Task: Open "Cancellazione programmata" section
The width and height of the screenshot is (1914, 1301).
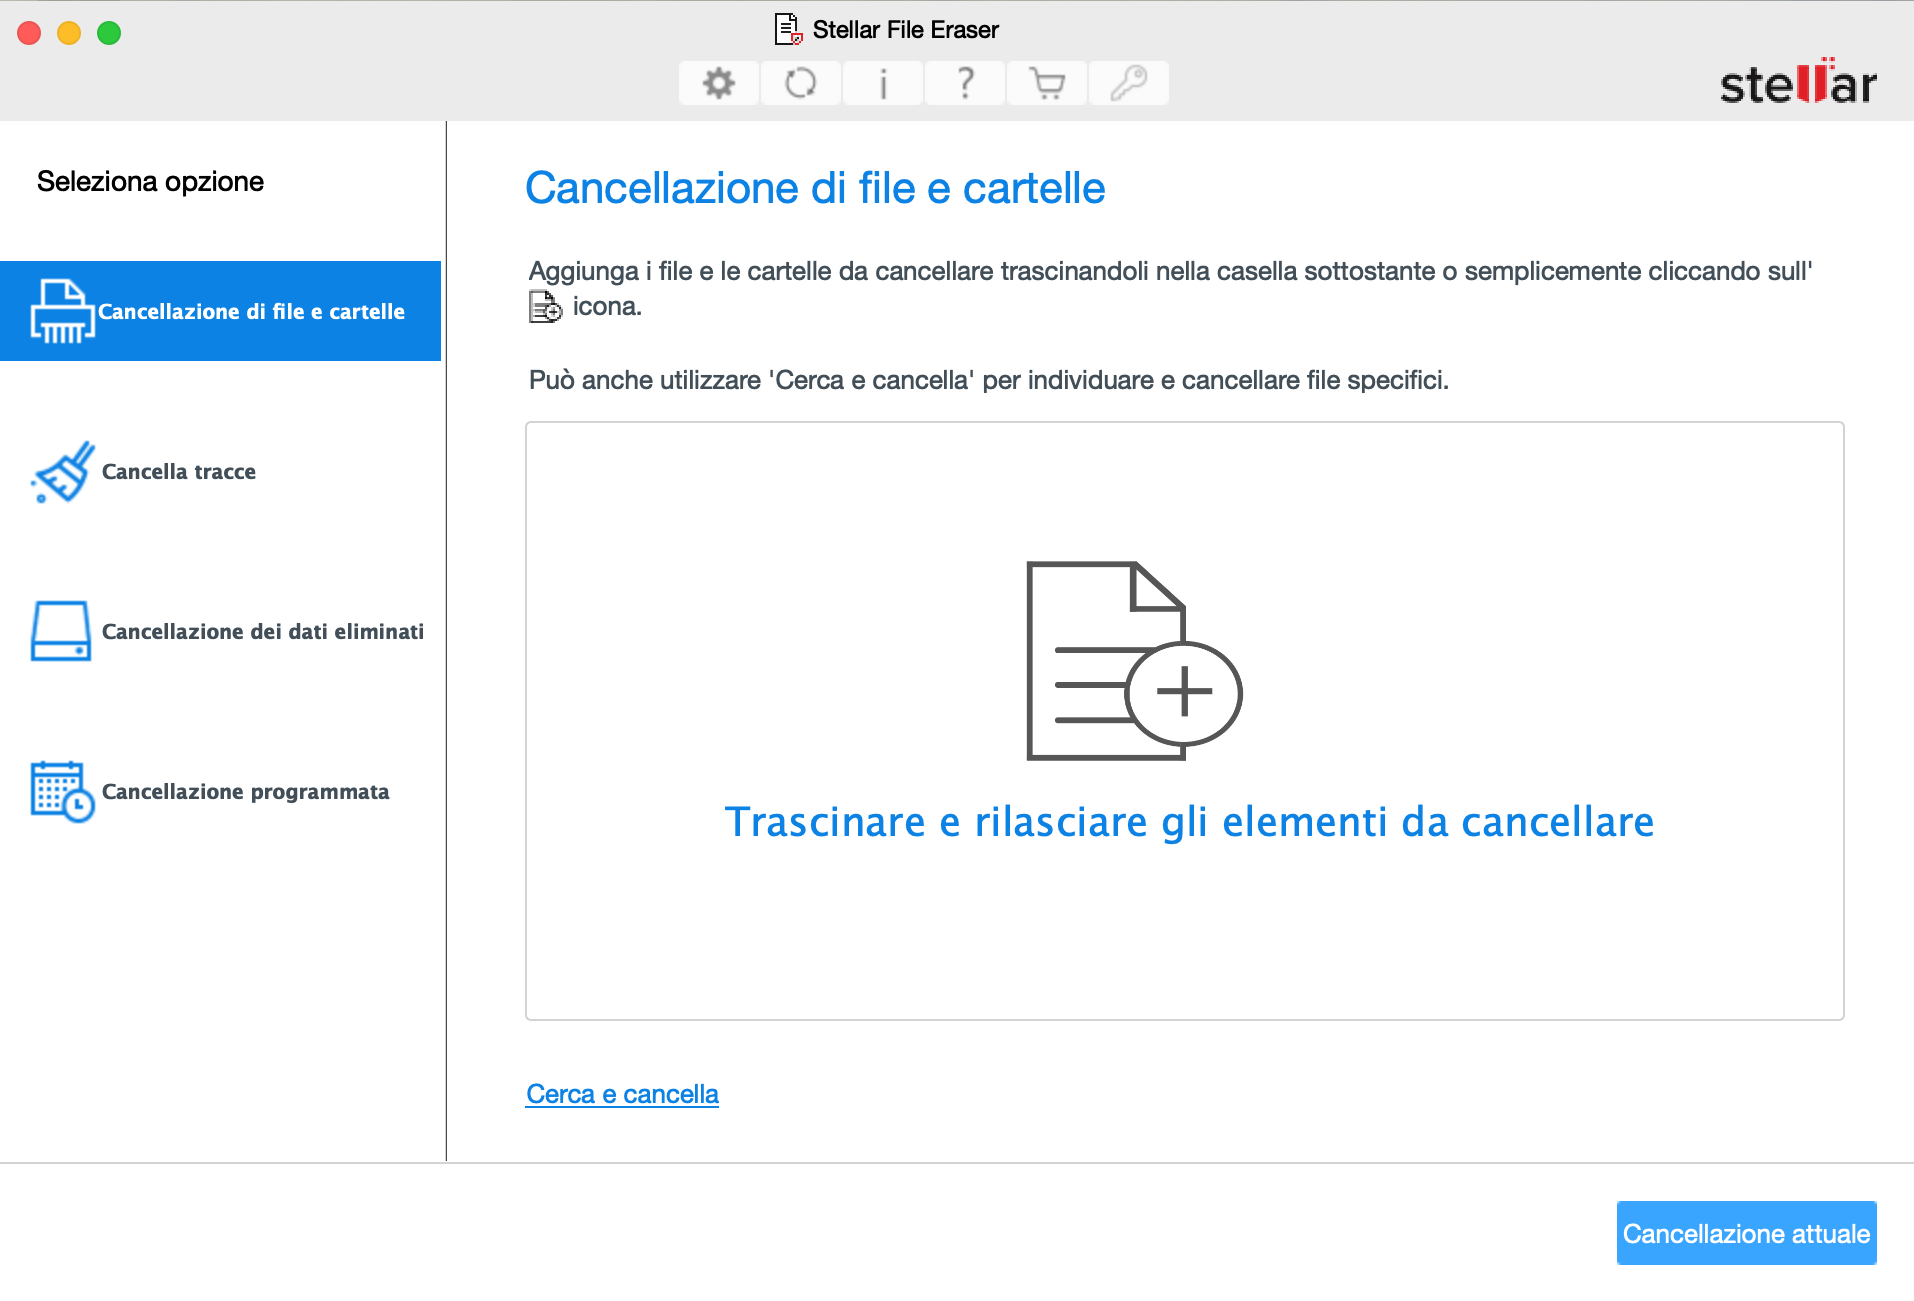Action: (x=246, y=791)
